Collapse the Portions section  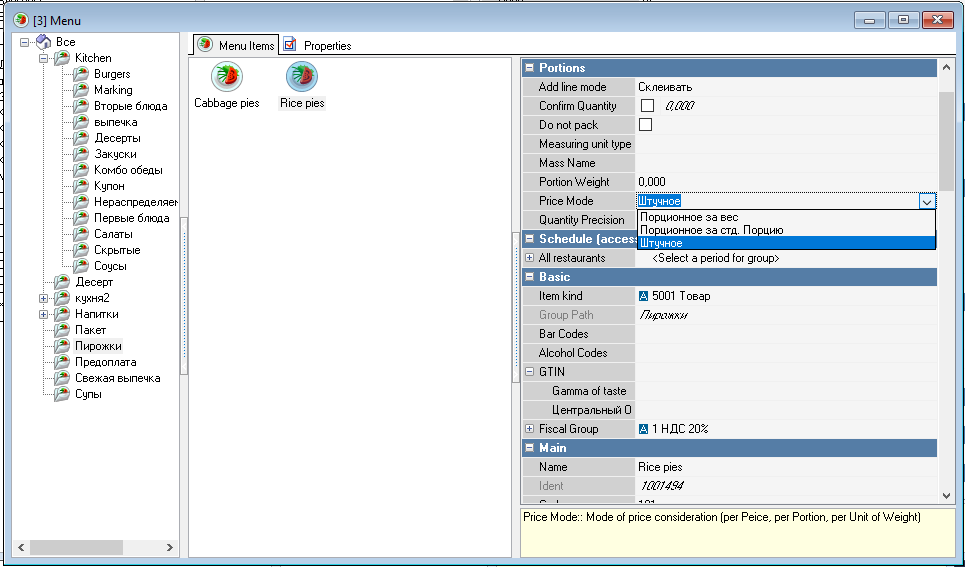(x=529, y=68)
